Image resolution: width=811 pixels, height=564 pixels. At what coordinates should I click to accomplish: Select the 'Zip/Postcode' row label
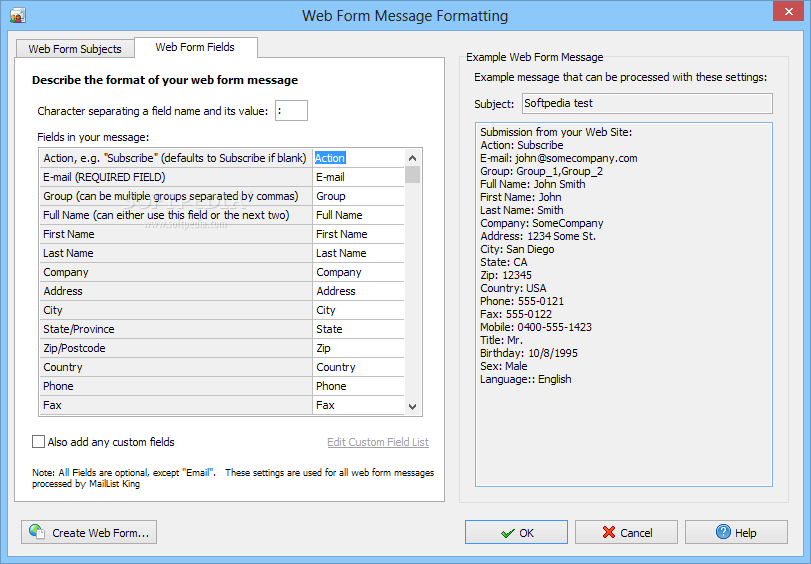click(176, 348)
